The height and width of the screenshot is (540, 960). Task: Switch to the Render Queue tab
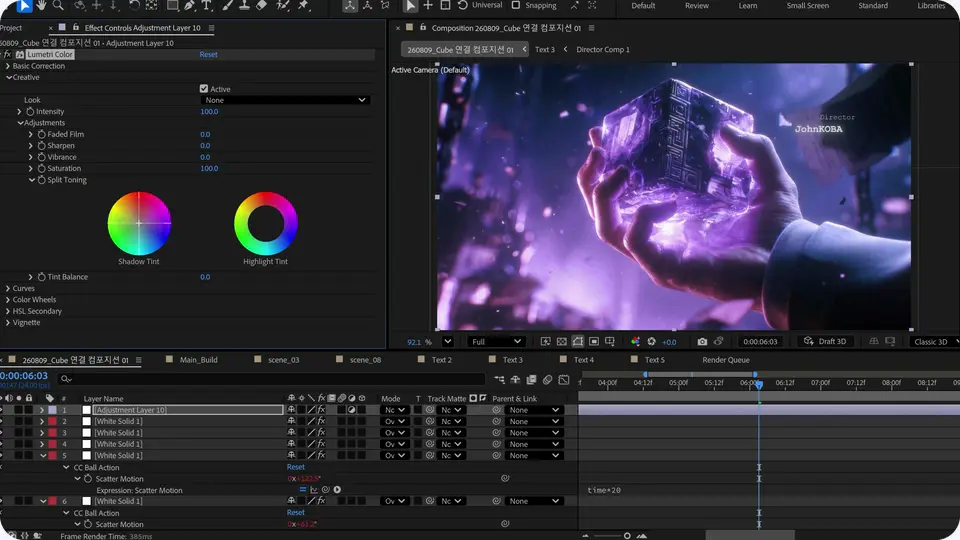(x=726, y=360)
